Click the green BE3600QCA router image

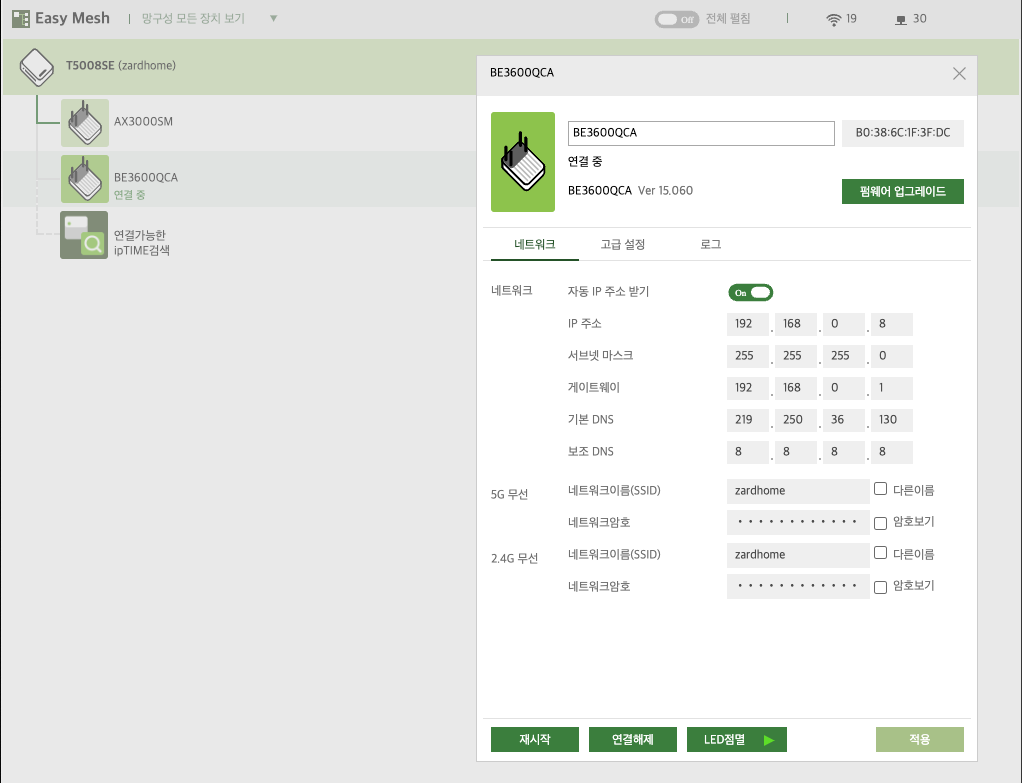point(523,162)
